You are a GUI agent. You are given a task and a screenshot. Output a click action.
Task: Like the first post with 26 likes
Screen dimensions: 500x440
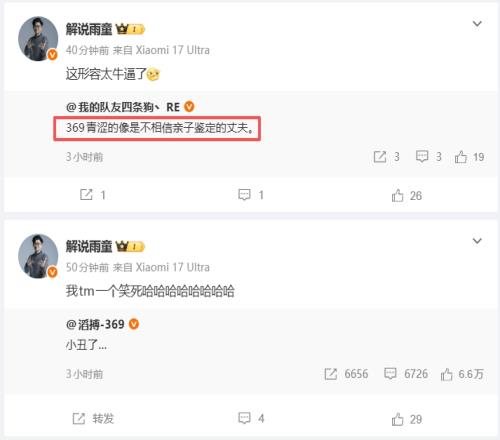[407, 195]
